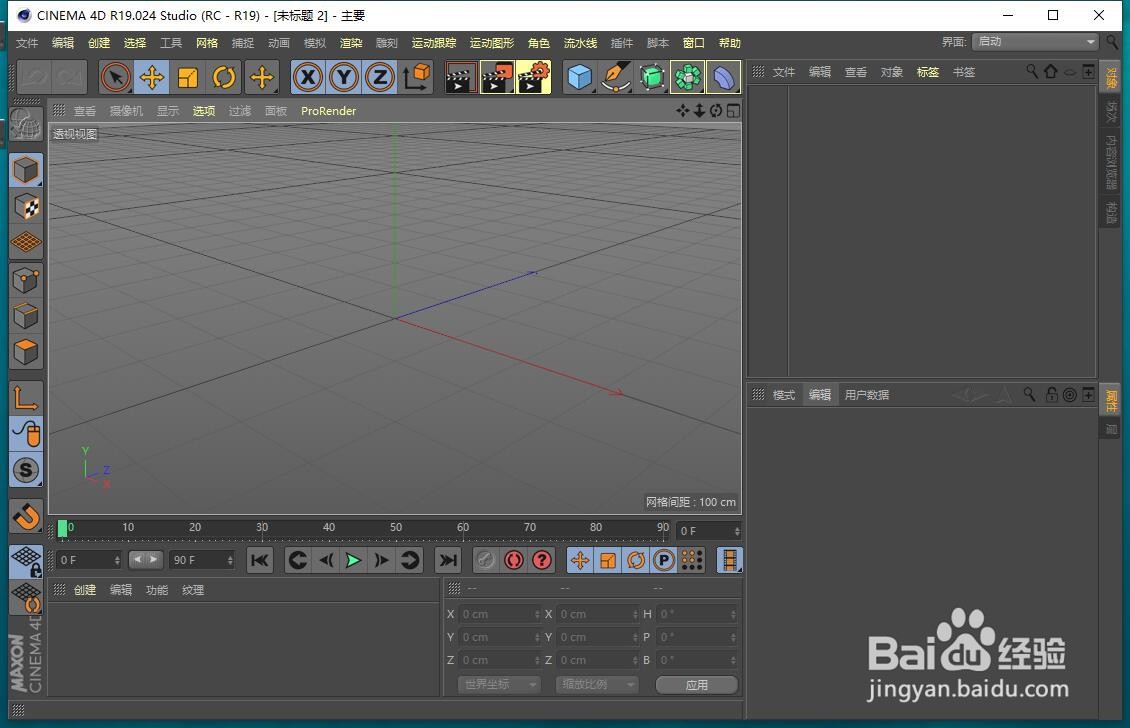Open 创建 menu in material manager
Viewport: 1130px width, 728px height.
(84, 590)
